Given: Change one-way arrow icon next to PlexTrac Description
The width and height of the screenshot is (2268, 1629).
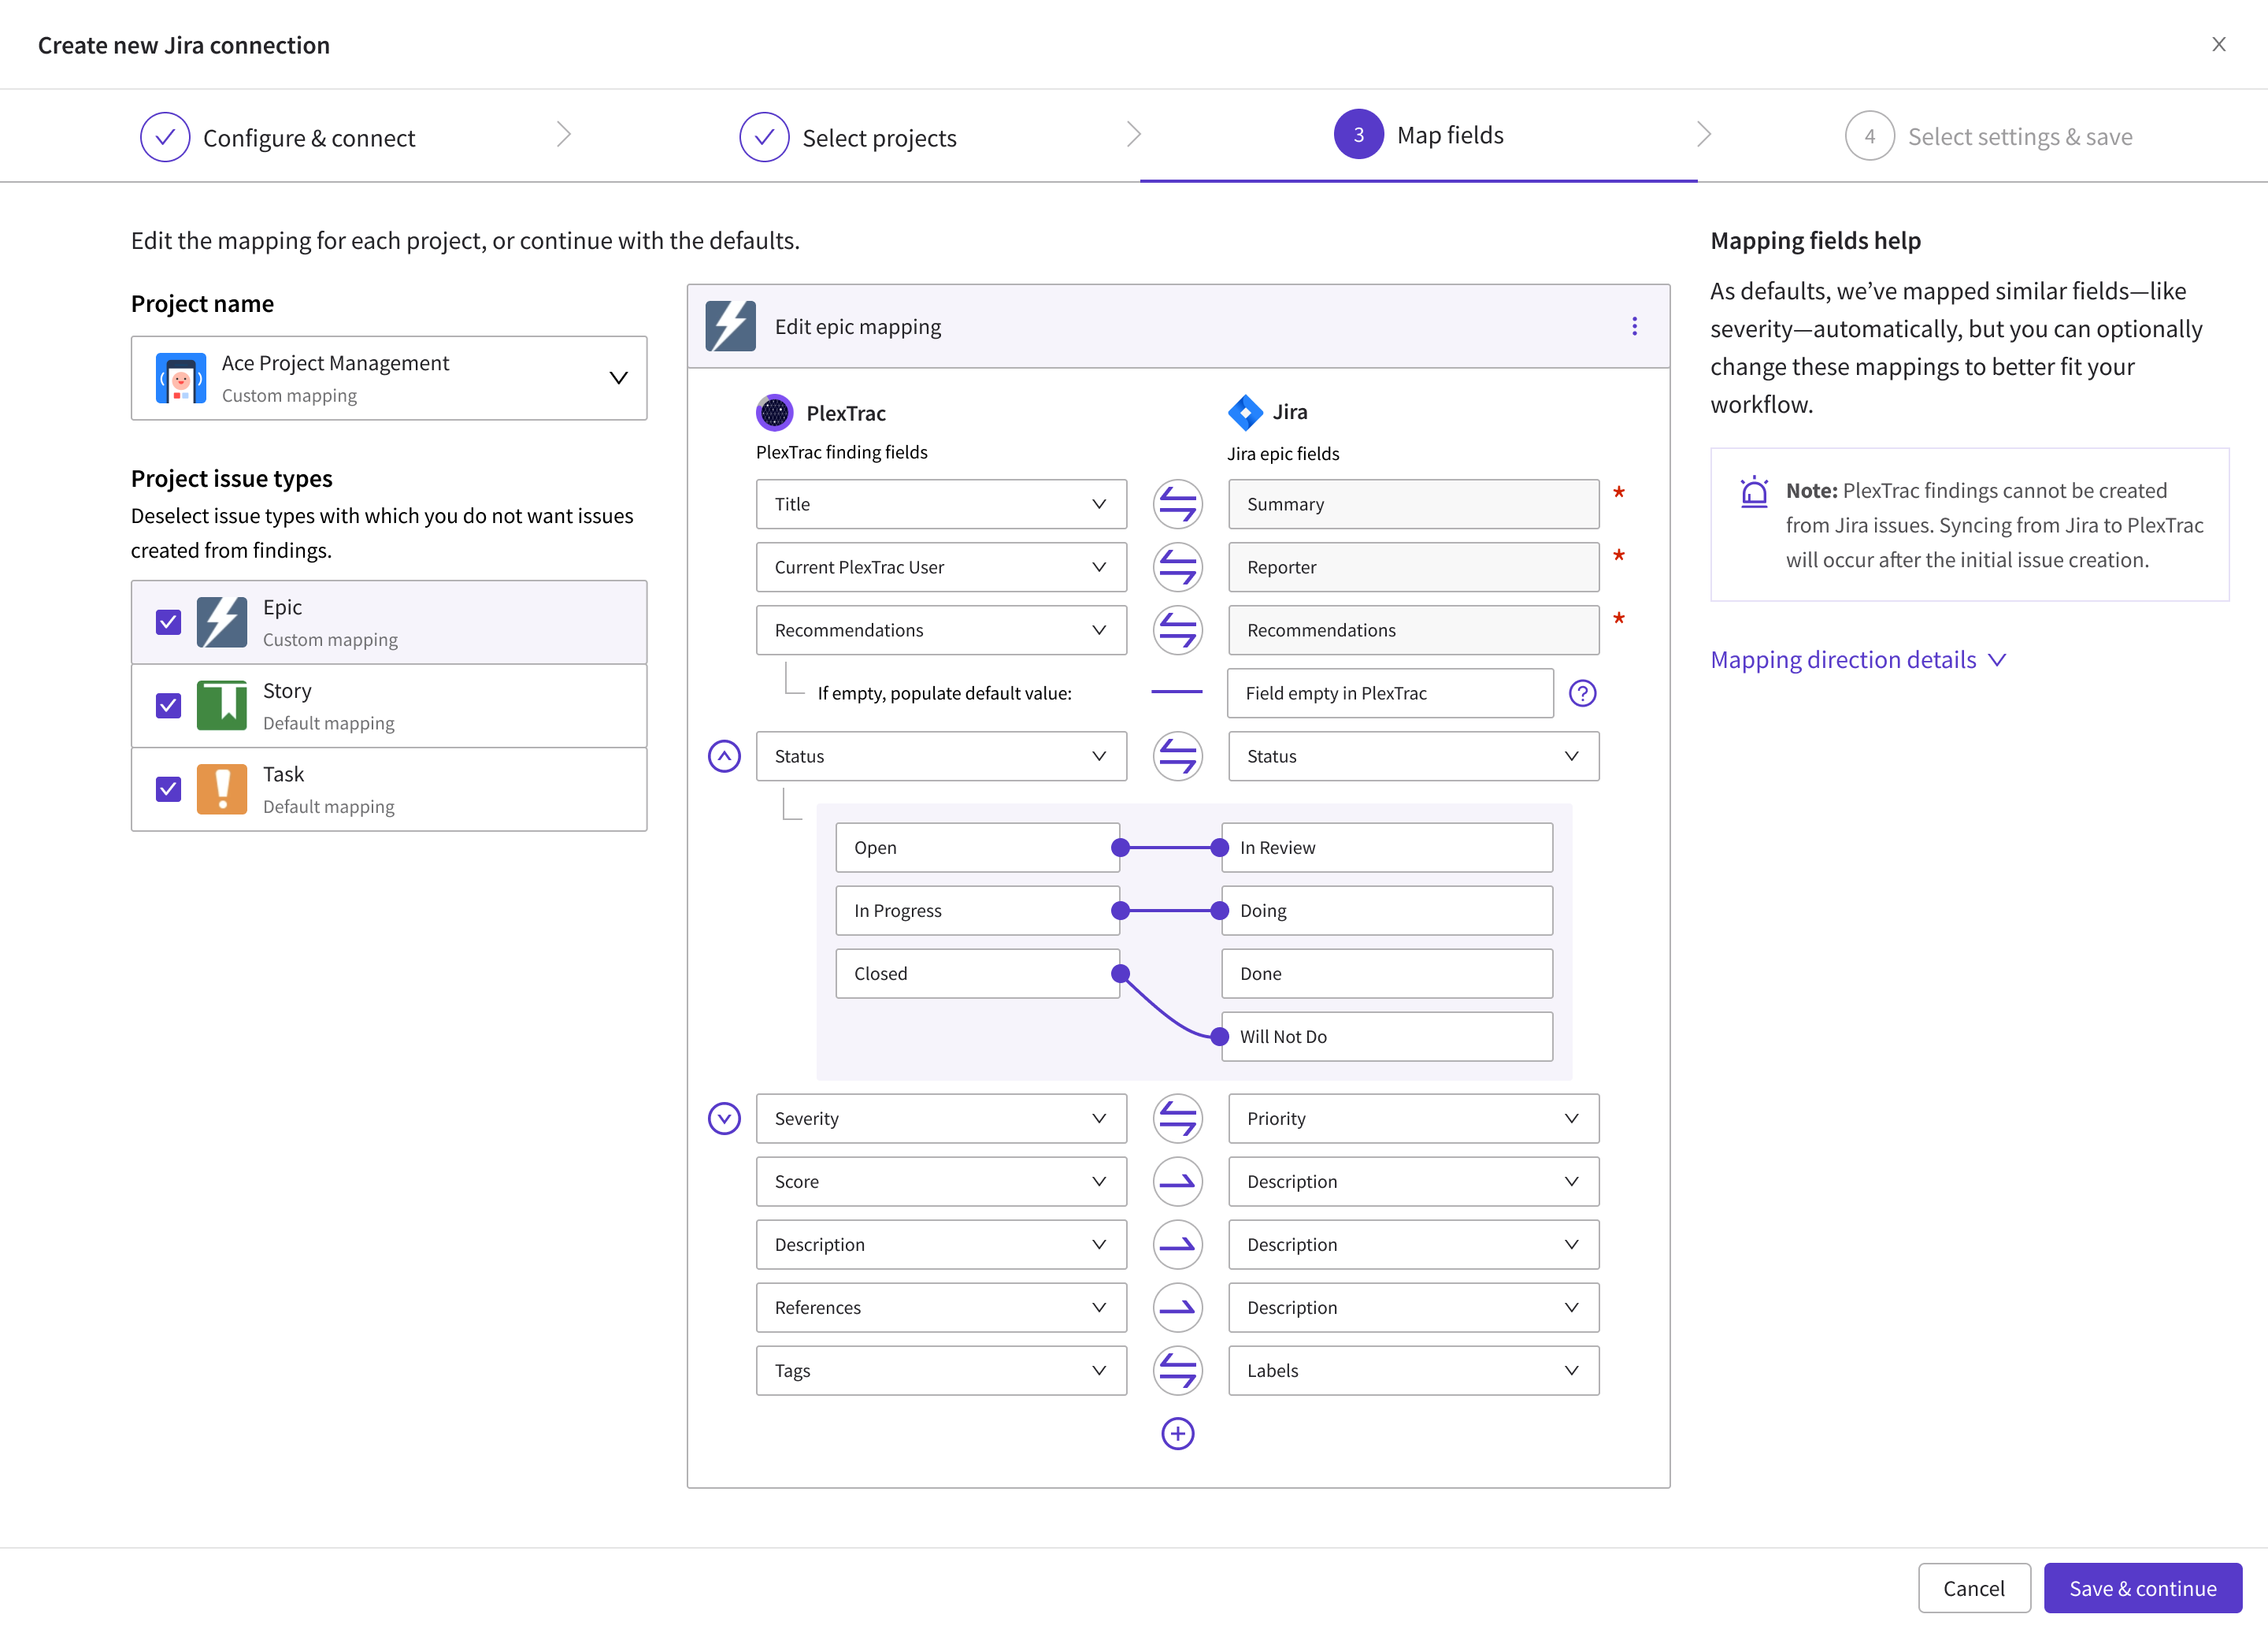Looking at the screenshot, I should coord(1177,1244).
